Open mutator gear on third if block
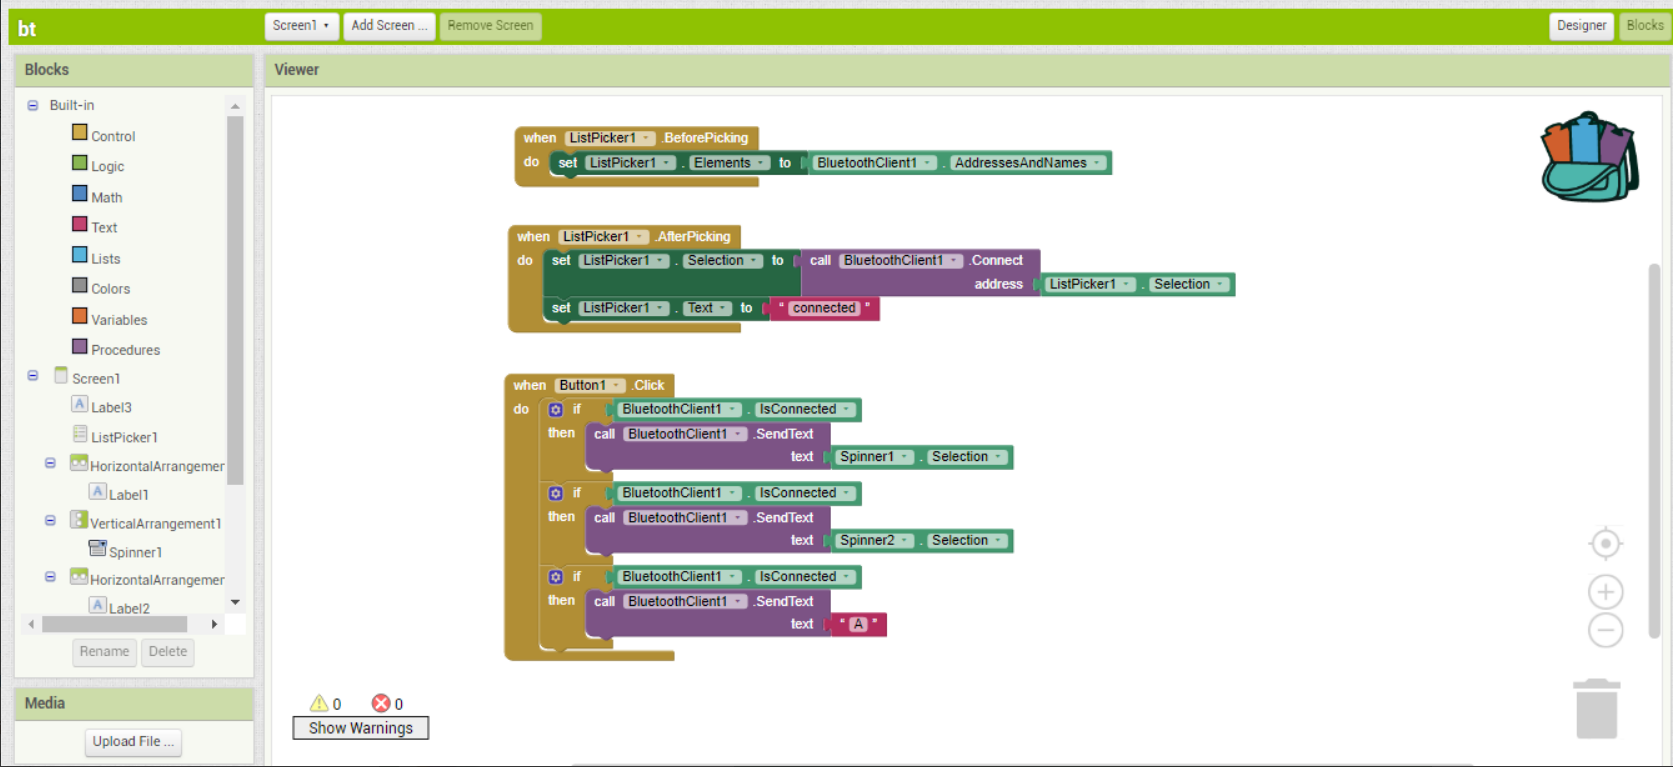Viewport: 1673px width, 767px height. click(x=556, y=577)
